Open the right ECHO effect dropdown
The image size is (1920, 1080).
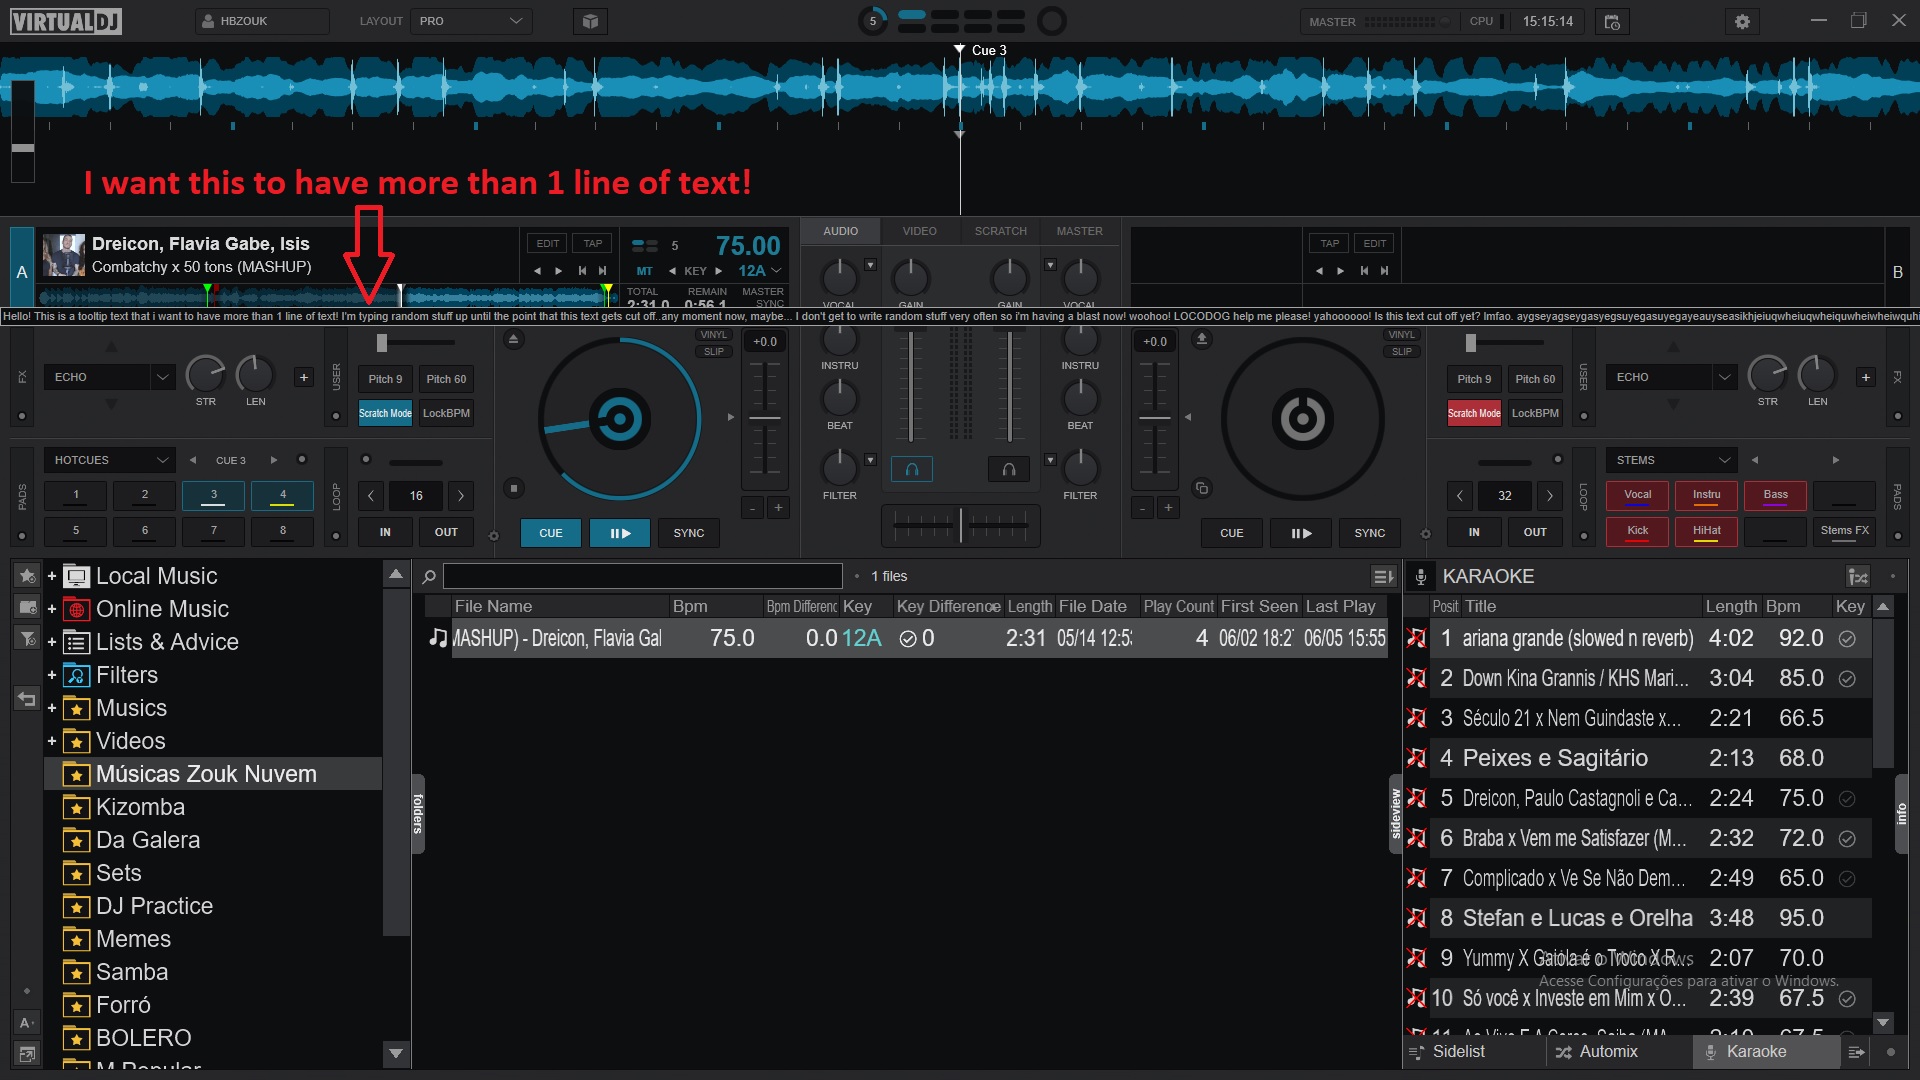pyautogui.click(x=1671, y=377)
